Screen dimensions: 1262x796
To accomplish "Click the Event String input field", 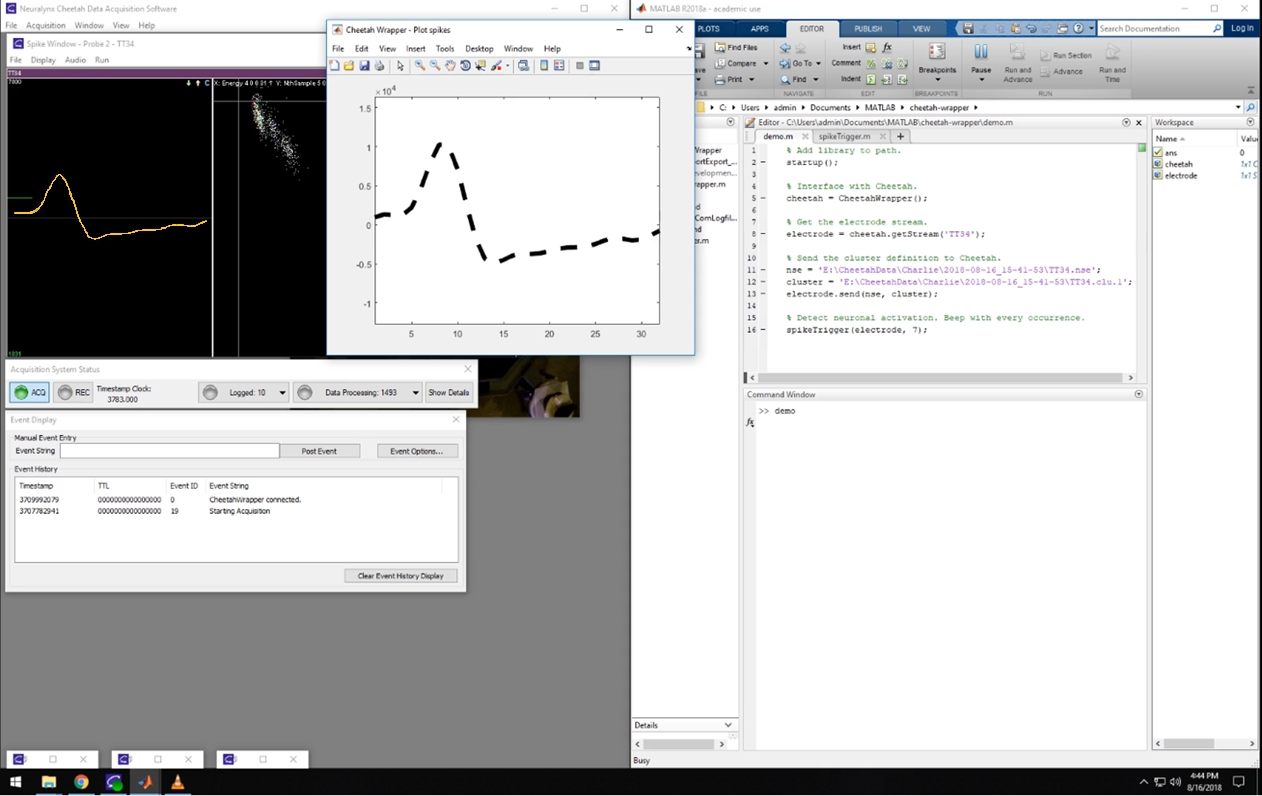I will point(169,451).
